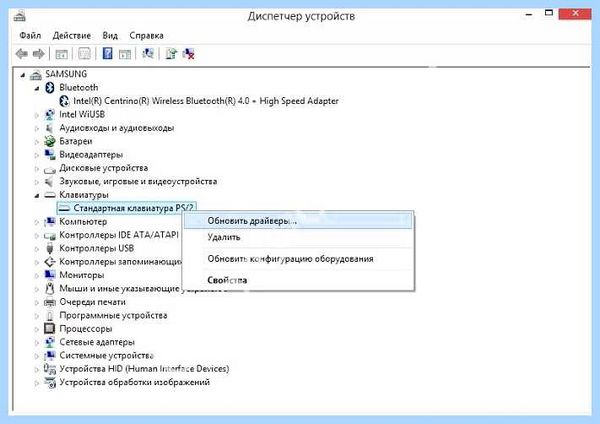Screen dimensions: 600x424
Task: Click the Клавиатуры keyboard category icon
Action: [x=50, y=195]
